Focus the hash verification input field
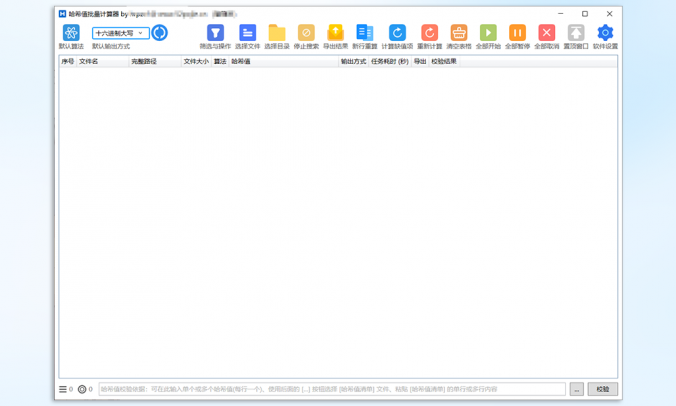676x406 pixels. point(332,389)
